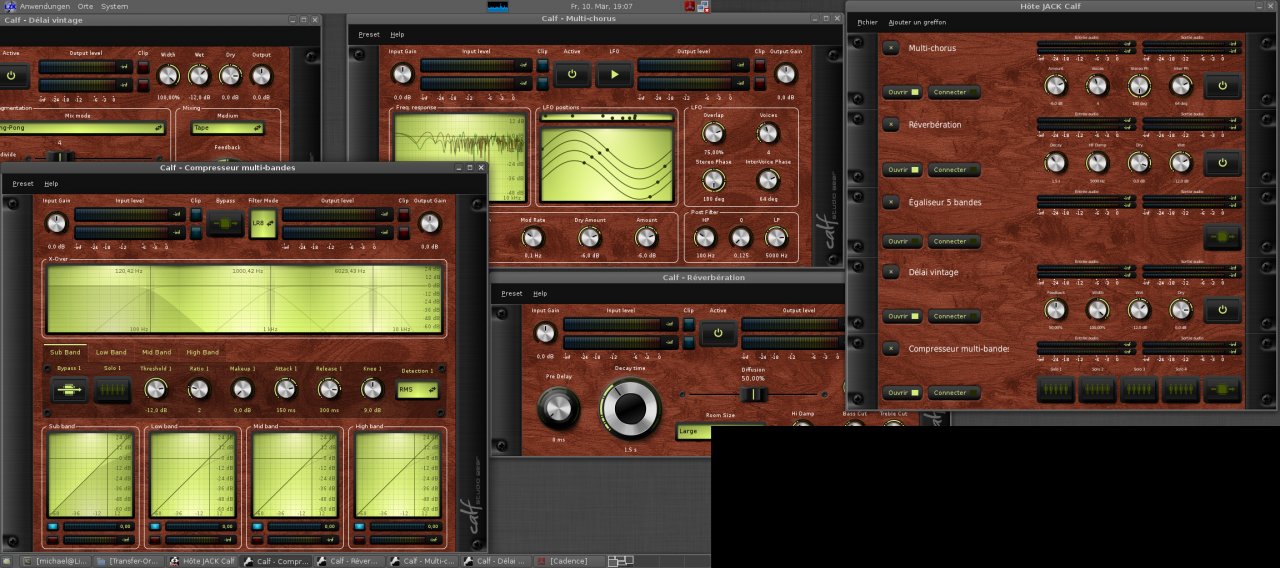Remove Compresseur multi-bandes plugin with x button

(x=892, y=349)
